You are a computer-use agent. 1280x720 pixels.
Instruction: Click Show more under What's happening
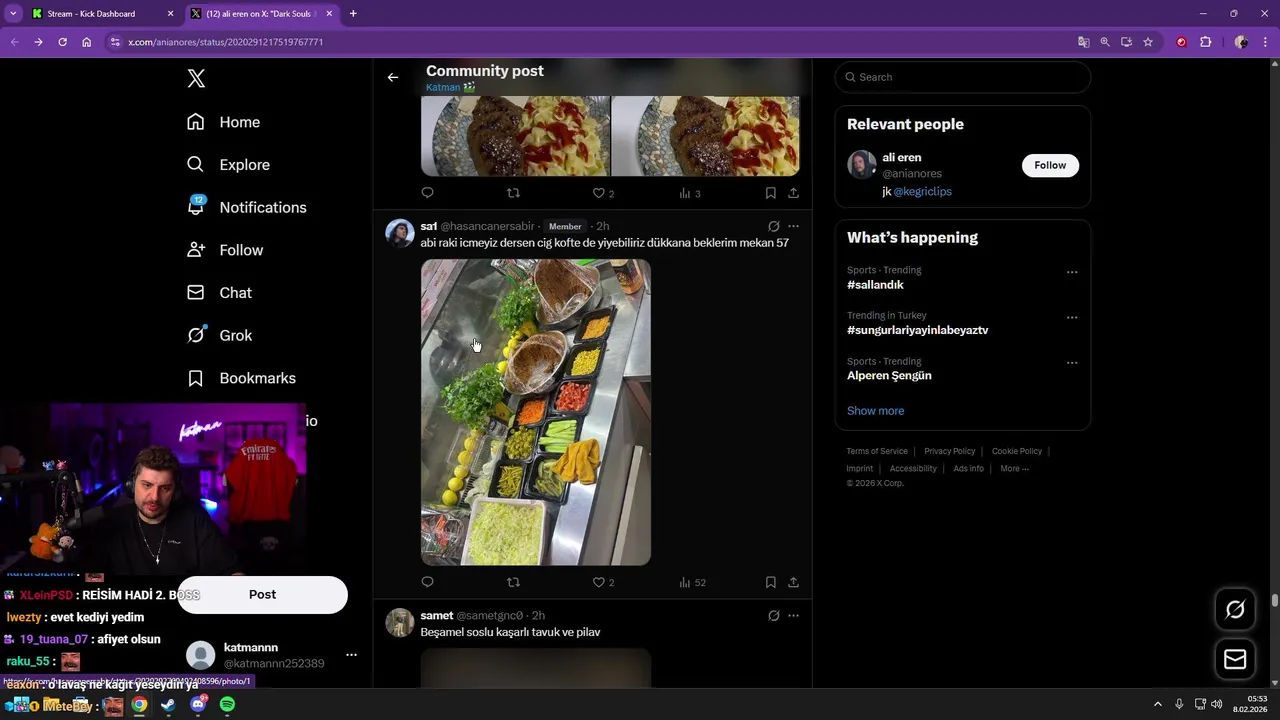click(875, 411)
